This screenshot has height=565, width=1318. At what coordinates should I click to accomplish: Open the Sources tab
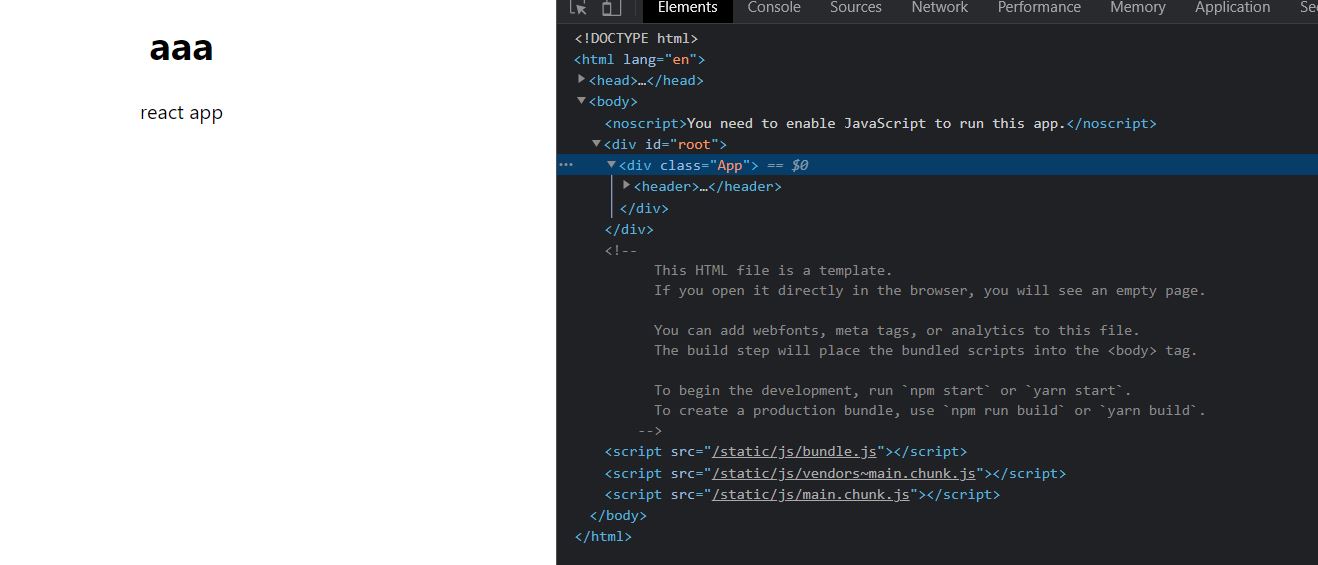[x=856, y=8]
